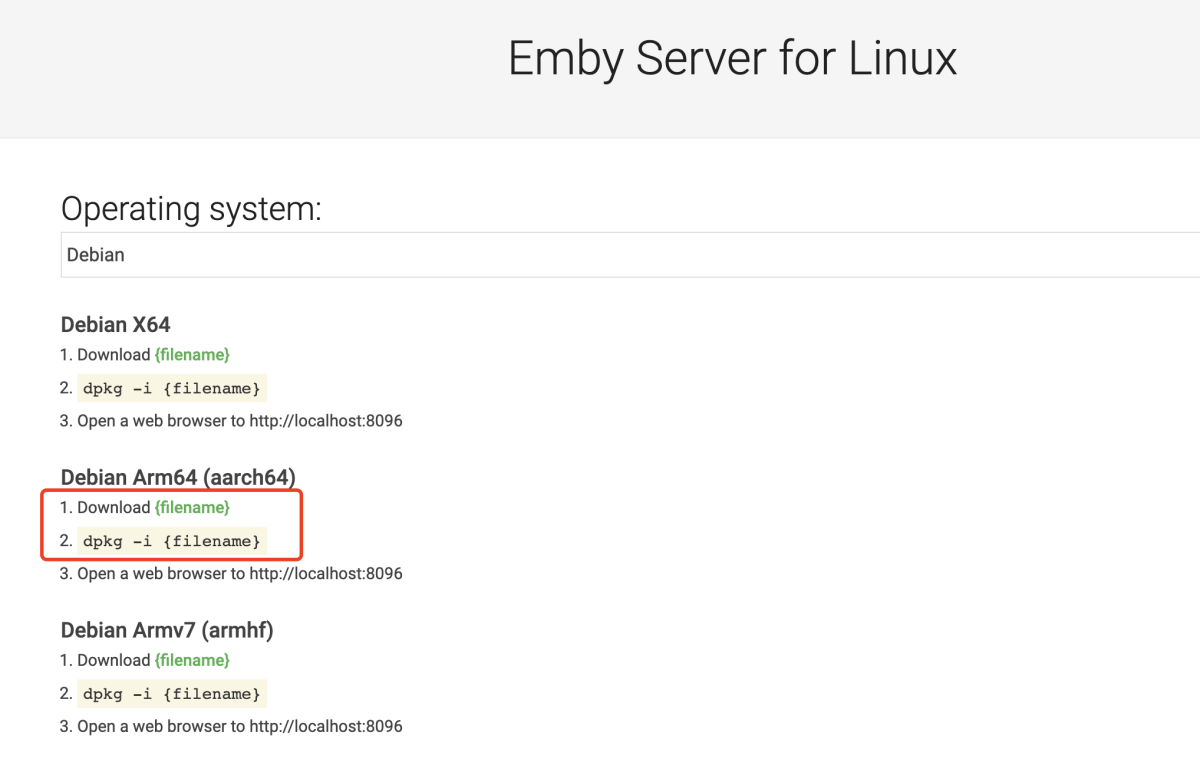Viewport: 1200px width, 762px height.
Task: Open the {filename} link under Debian Armv7 (armhf)
Action: [192, 660]
